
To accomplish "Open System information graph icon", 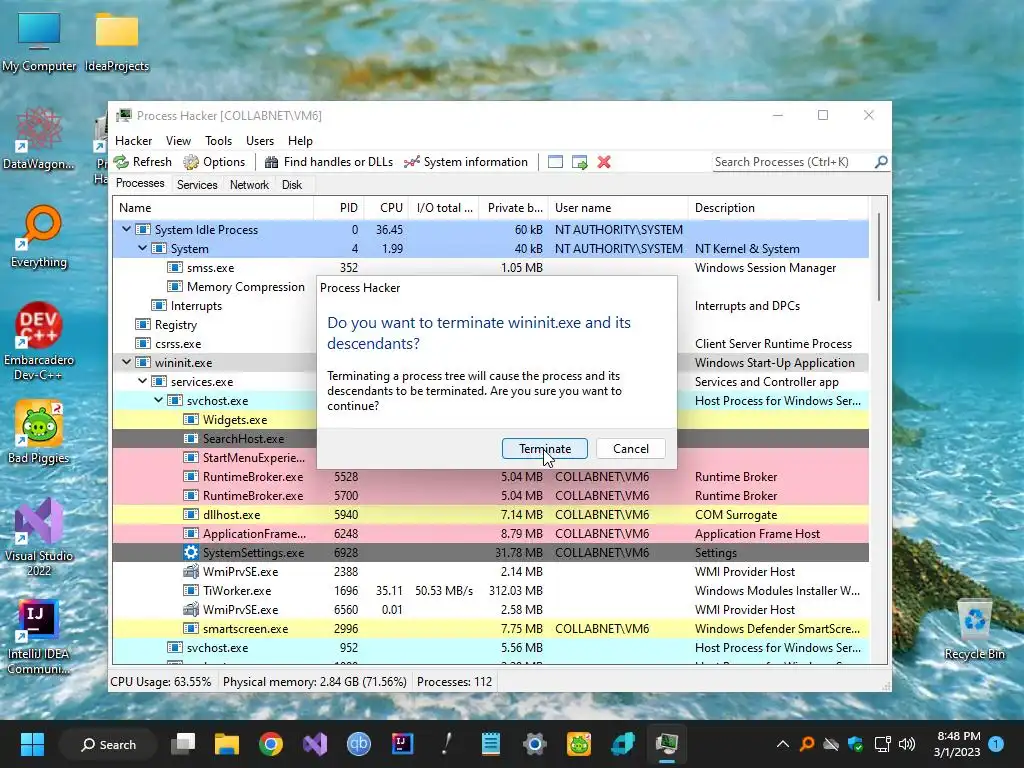I will [411, 162].
